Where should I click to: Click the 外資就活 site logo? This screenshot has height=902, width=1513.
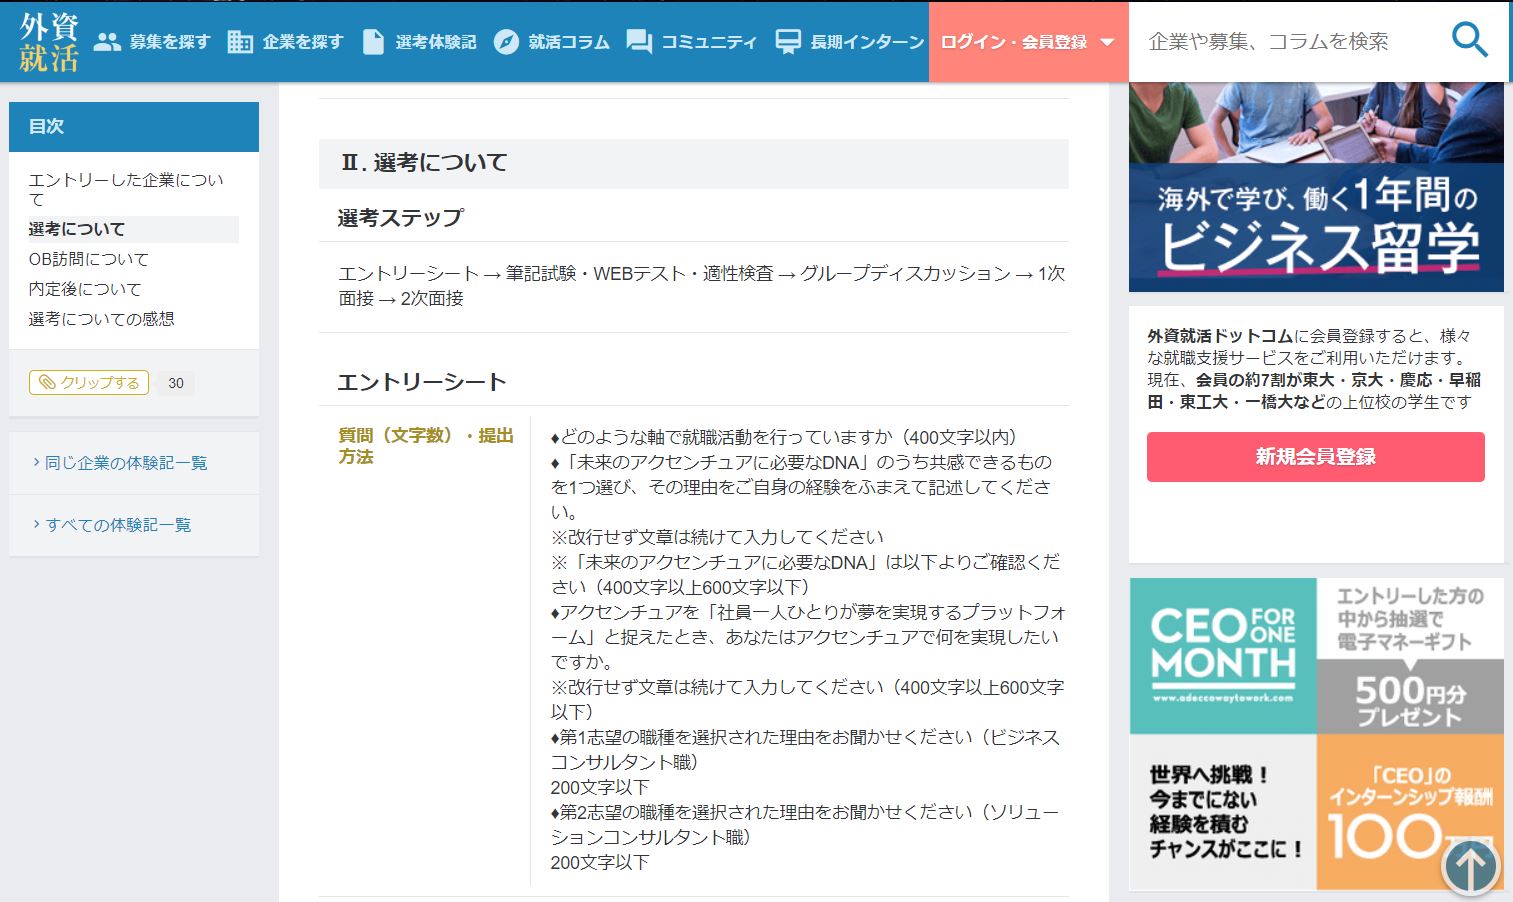[48, 42]
